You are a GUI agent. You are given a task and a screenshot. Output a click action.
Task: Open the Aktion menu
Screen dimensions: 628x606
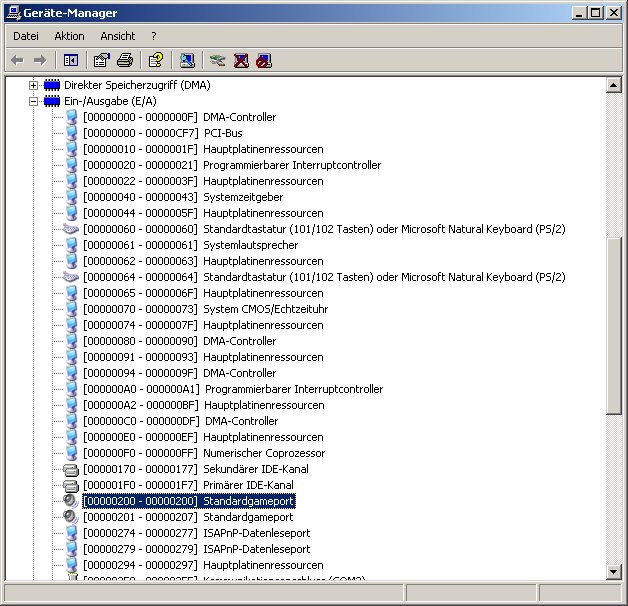[x=70, y=36]
